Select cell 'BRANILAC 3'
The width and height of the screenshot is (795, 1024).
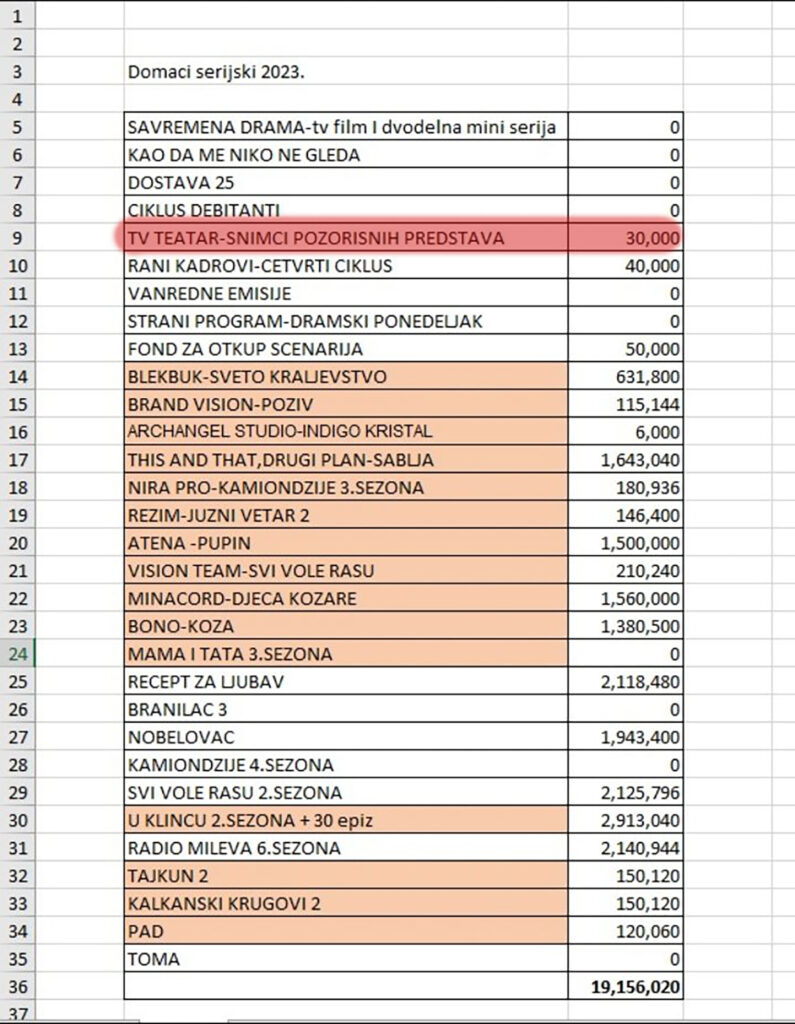(x=346, y=709)
